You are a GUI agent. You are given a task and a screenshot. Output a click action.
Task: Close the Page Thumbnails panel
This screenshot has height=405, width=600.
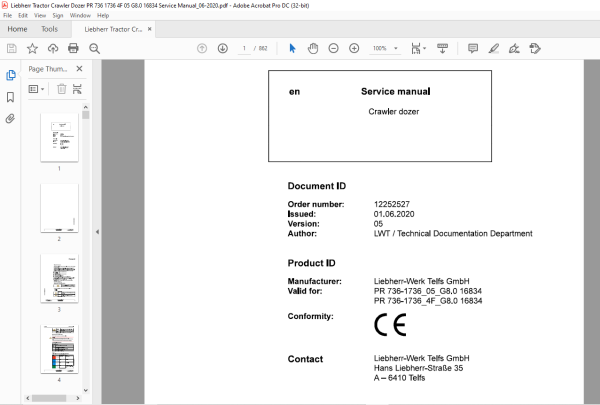[79, 69]
